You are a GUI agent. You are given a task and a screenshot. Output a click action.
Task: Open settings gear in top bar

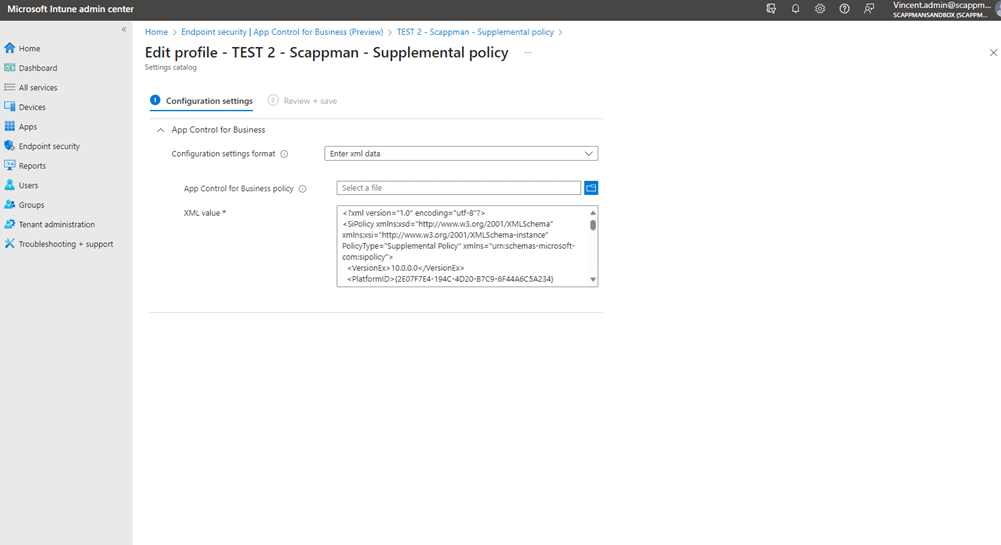pos(820,9)
